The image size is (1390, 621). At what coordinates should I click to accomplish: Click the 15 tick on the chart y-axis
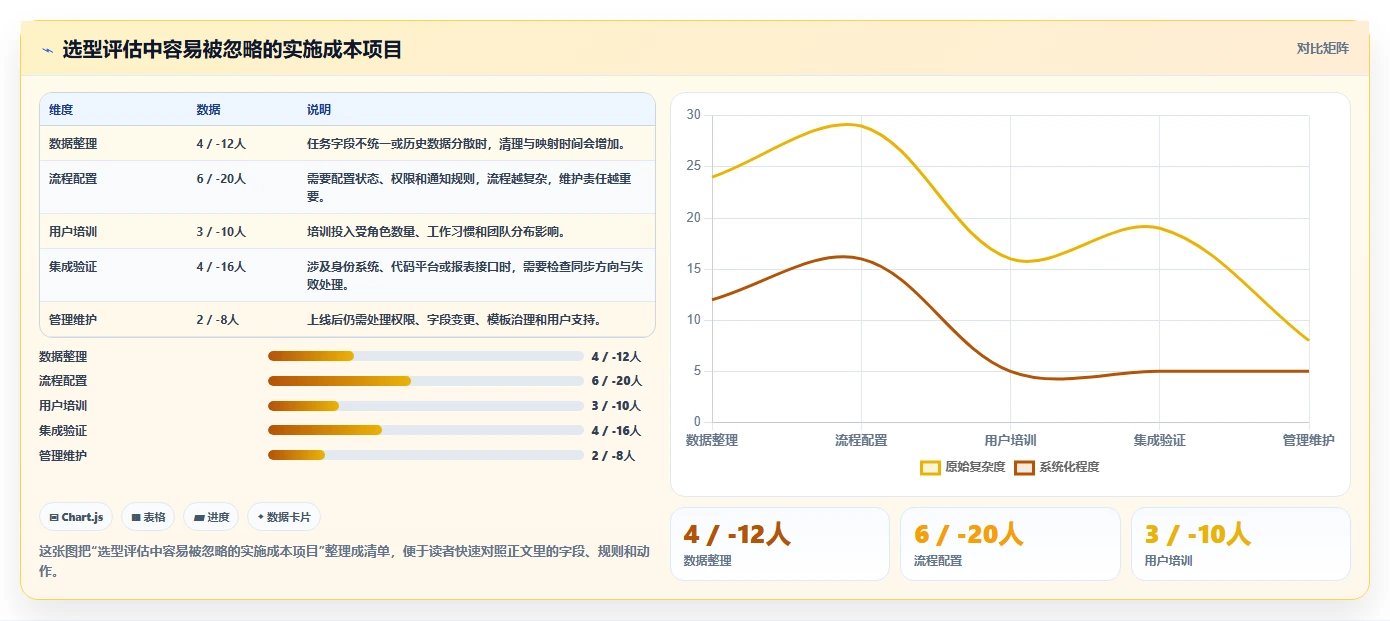694,269
